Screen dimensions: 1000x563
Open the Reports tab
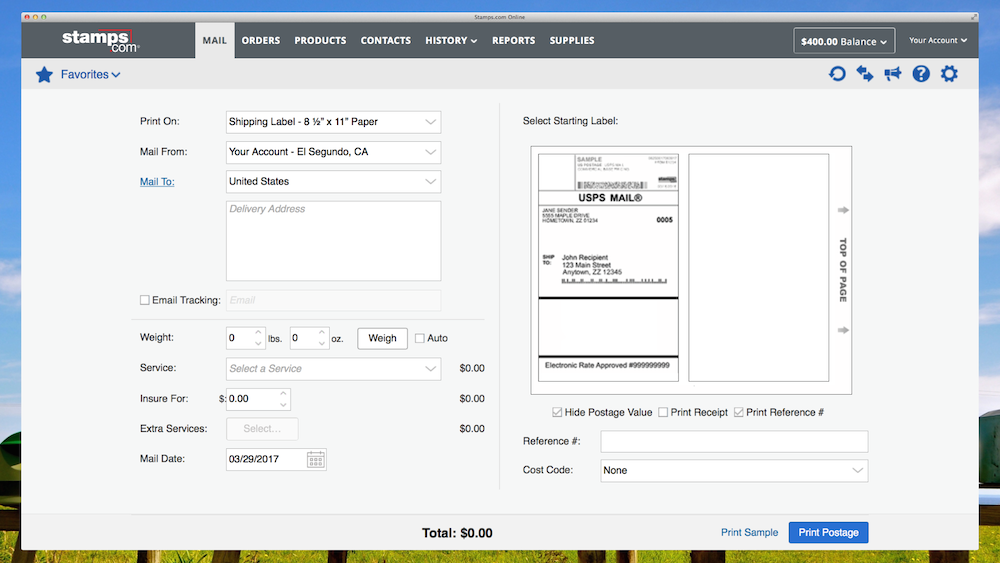513,40
